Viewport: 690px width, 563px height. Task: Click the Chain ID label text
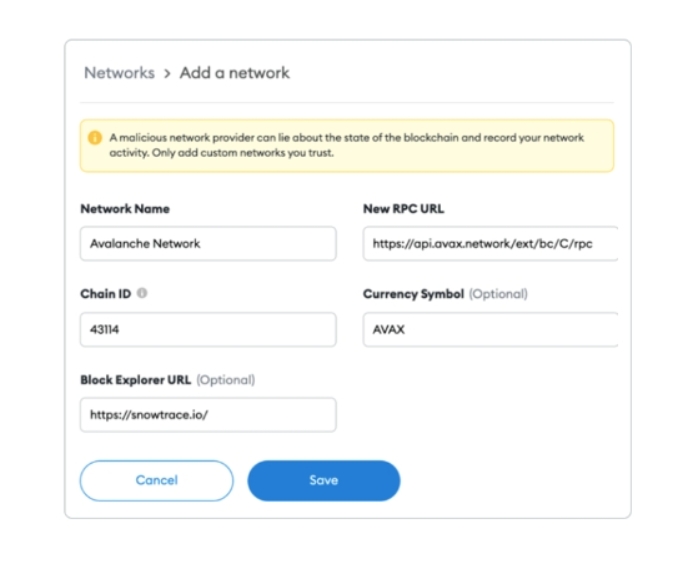pos(106,294)
